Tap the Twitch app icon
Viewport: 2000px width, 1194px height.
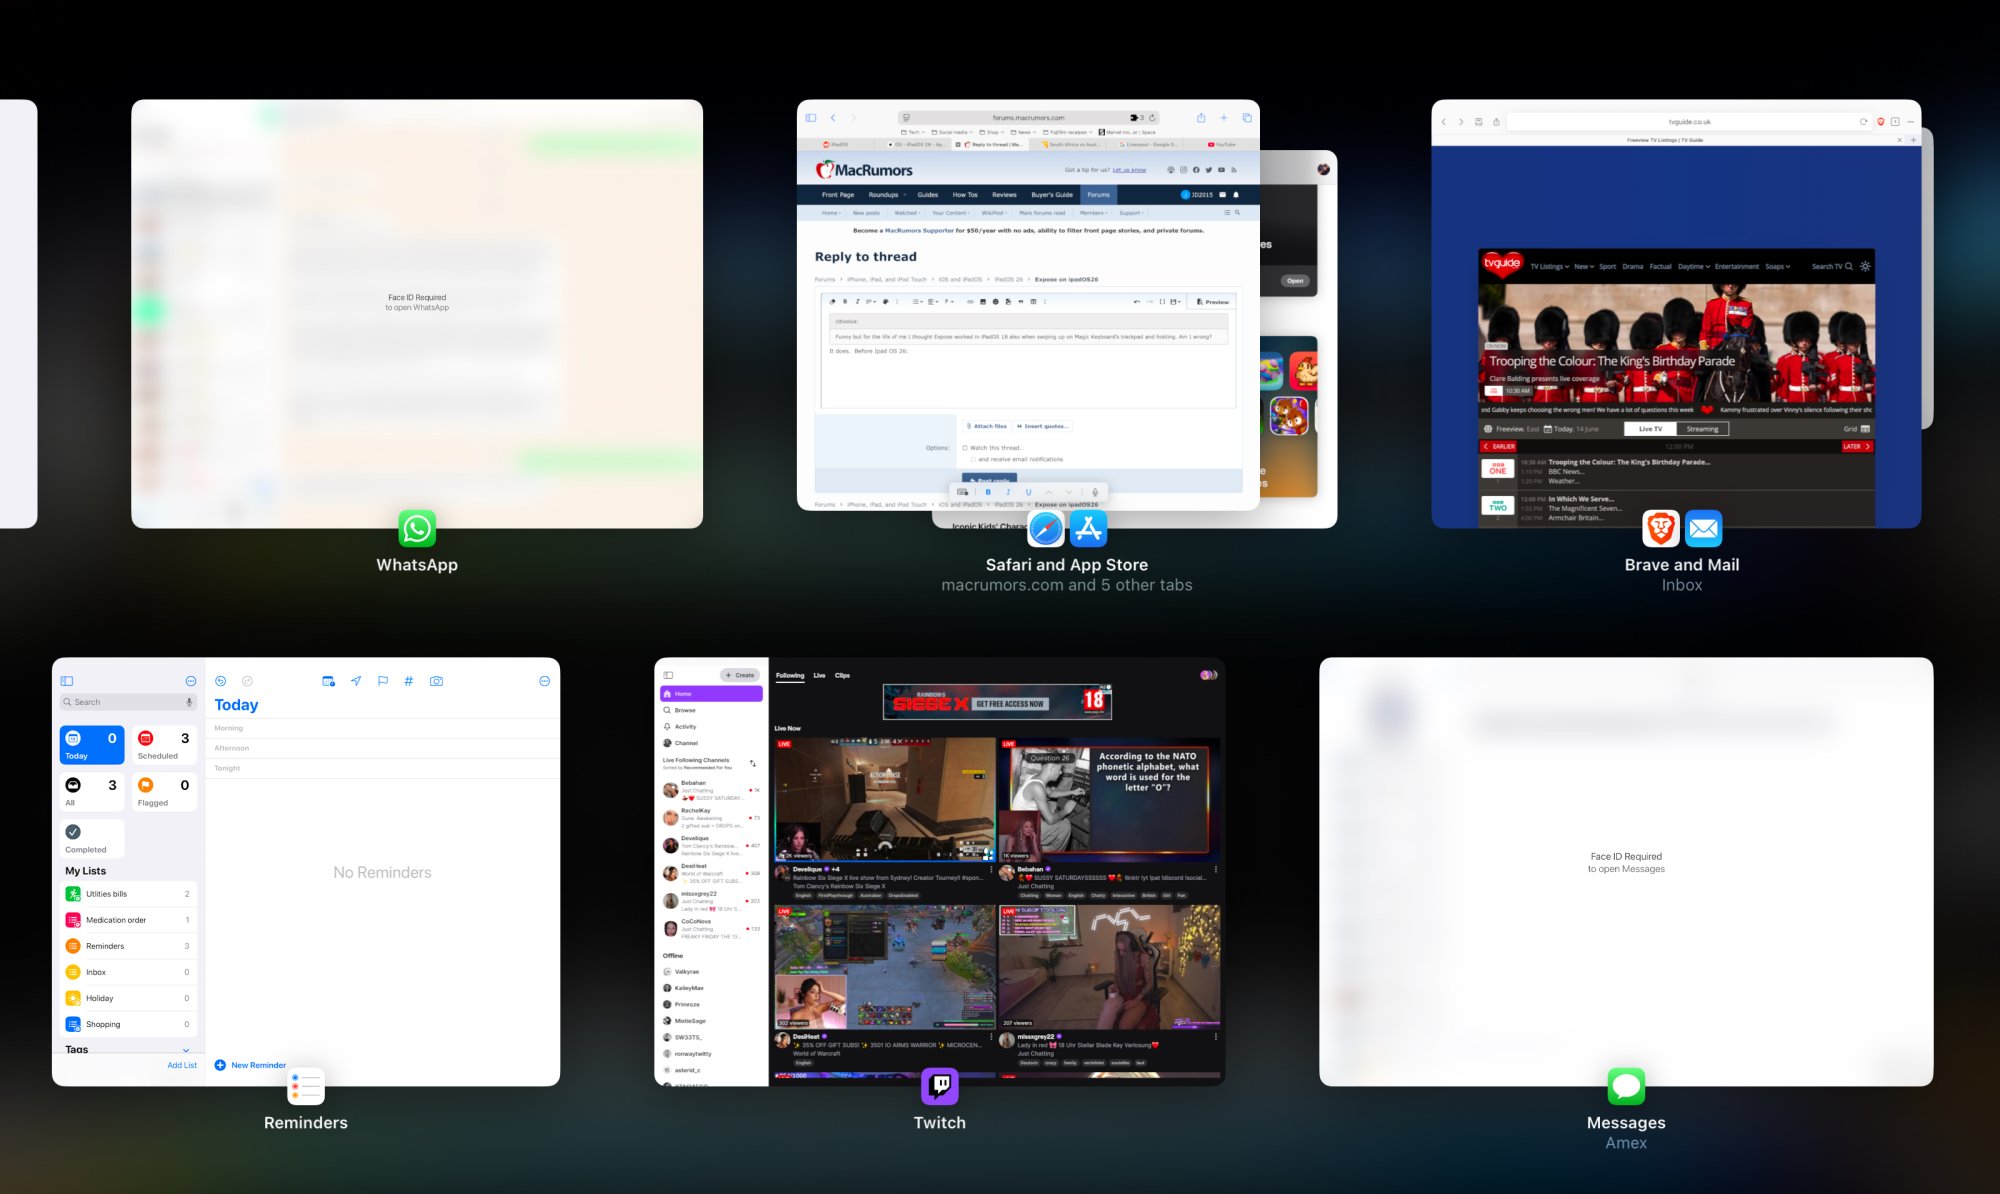click(939, 1086)
